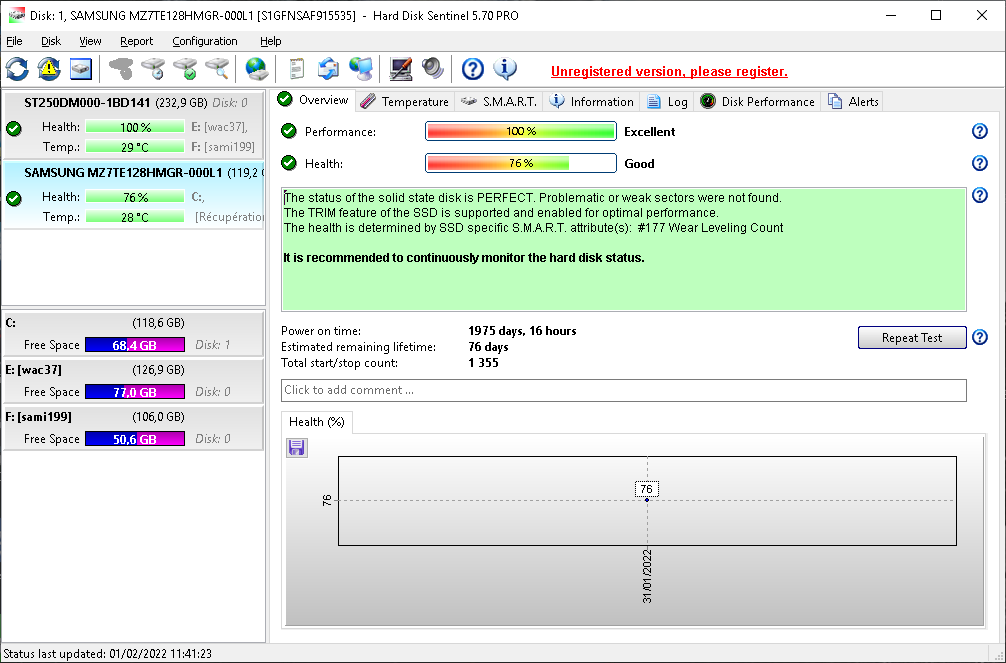Select the Health (%) graph tab
The image size is (1006, 663).
click(317, 422)
